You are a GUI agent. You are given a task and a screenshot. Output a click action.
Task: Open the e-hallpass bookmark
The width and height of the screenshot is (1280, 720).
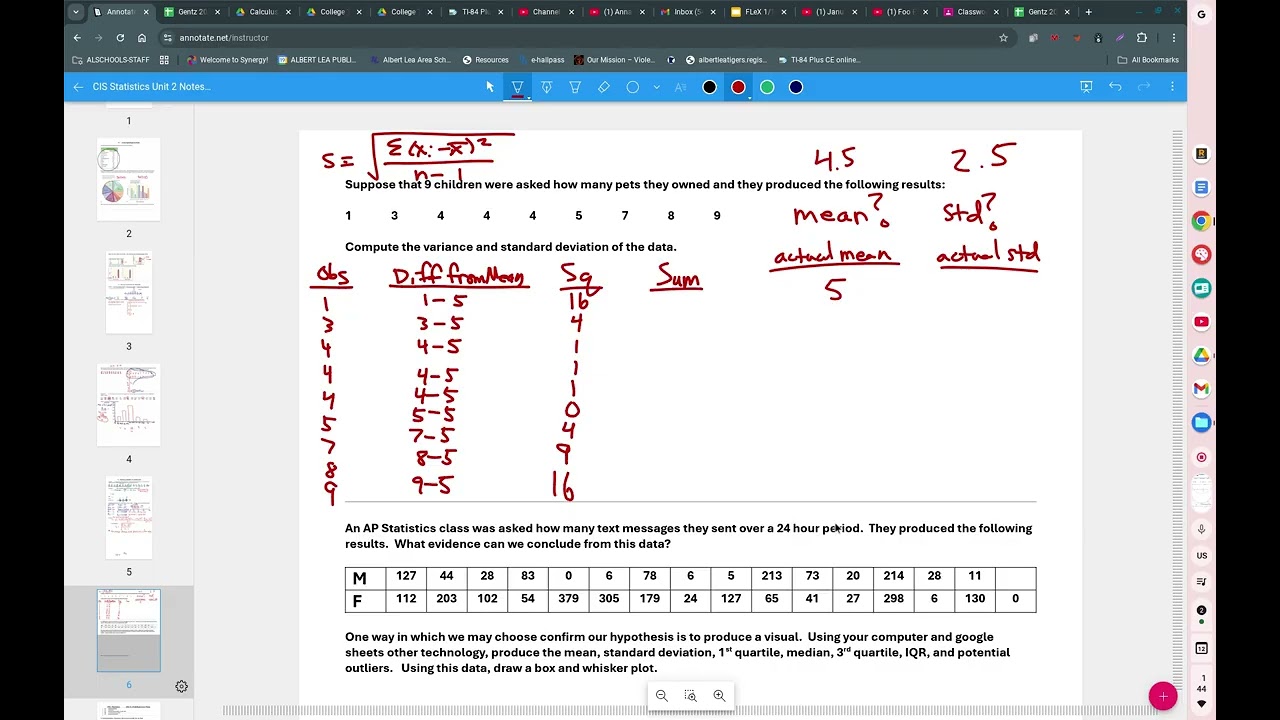[541, 60]
